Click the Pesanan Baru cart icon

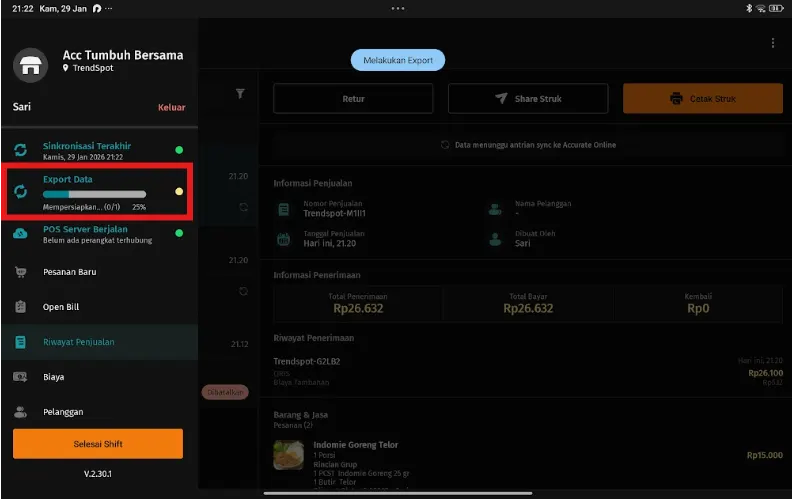(20, 272)
